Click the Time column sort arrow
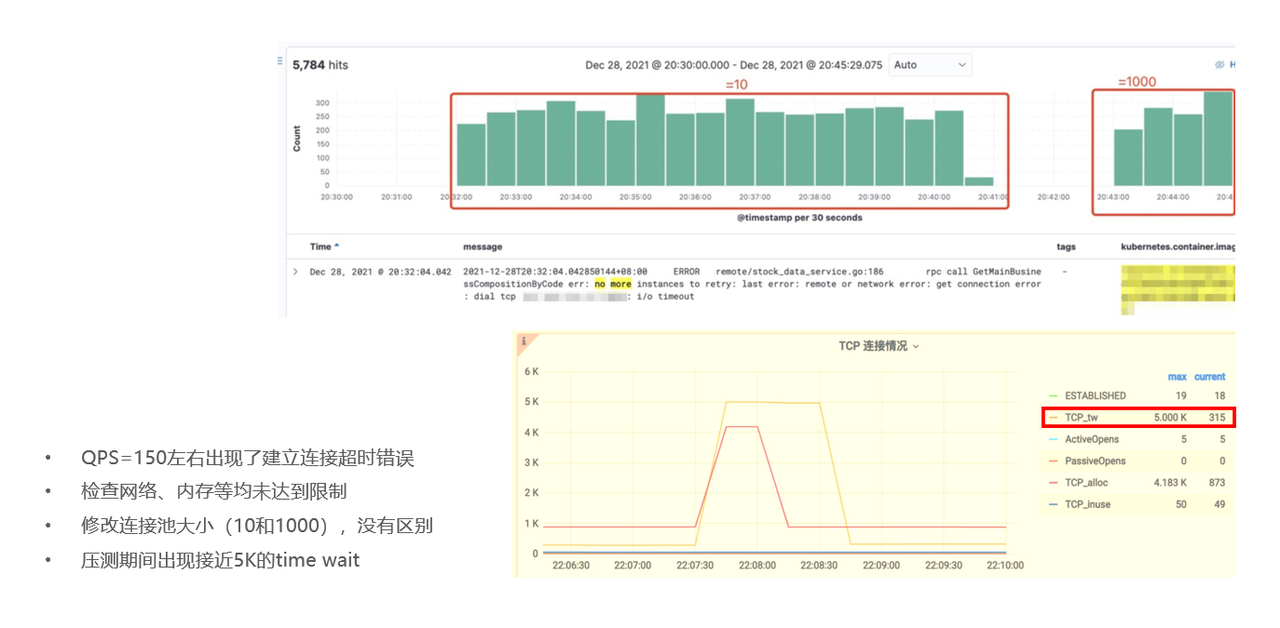Screen dimensions: 1280x628 (337, 246)
